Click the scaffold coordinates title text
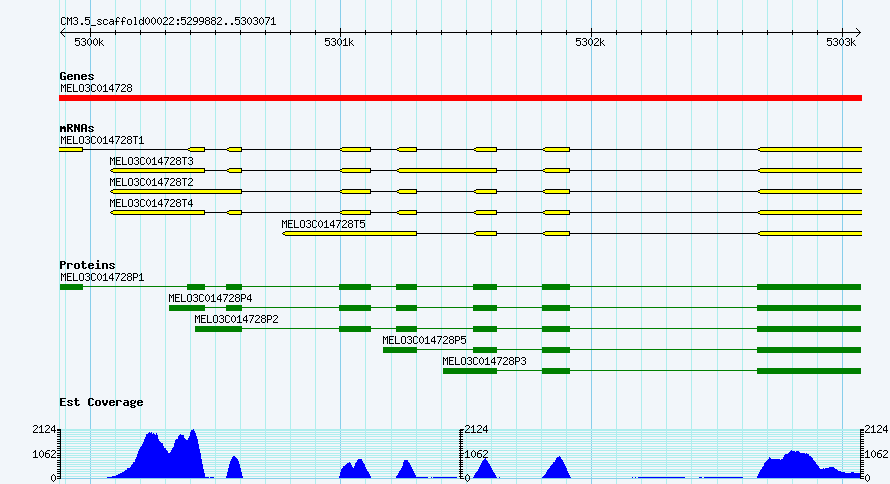The height and width of the screenshot is (484, 890). pyautogui.click(x=168, y=22)
